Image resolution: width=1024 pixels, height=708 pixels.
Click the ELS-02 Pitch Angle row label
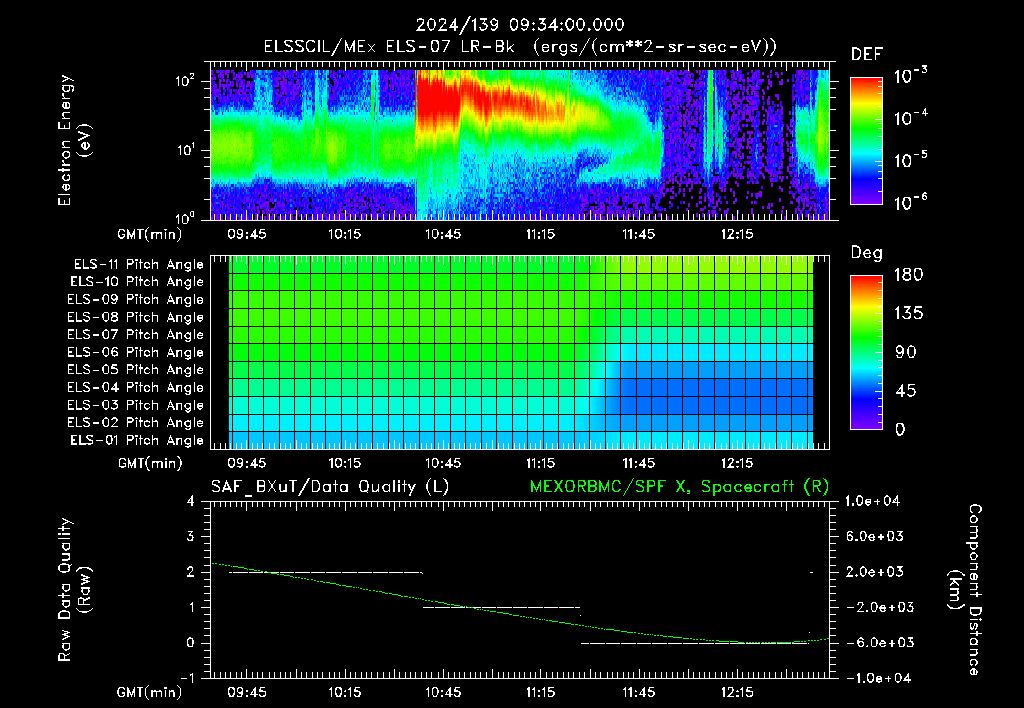(136, 423)
